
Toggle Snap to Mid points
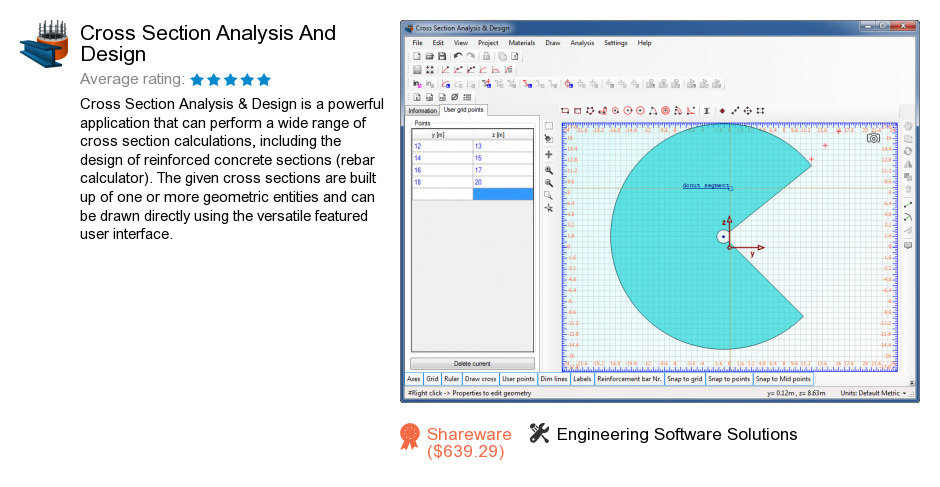pos(783,379)
